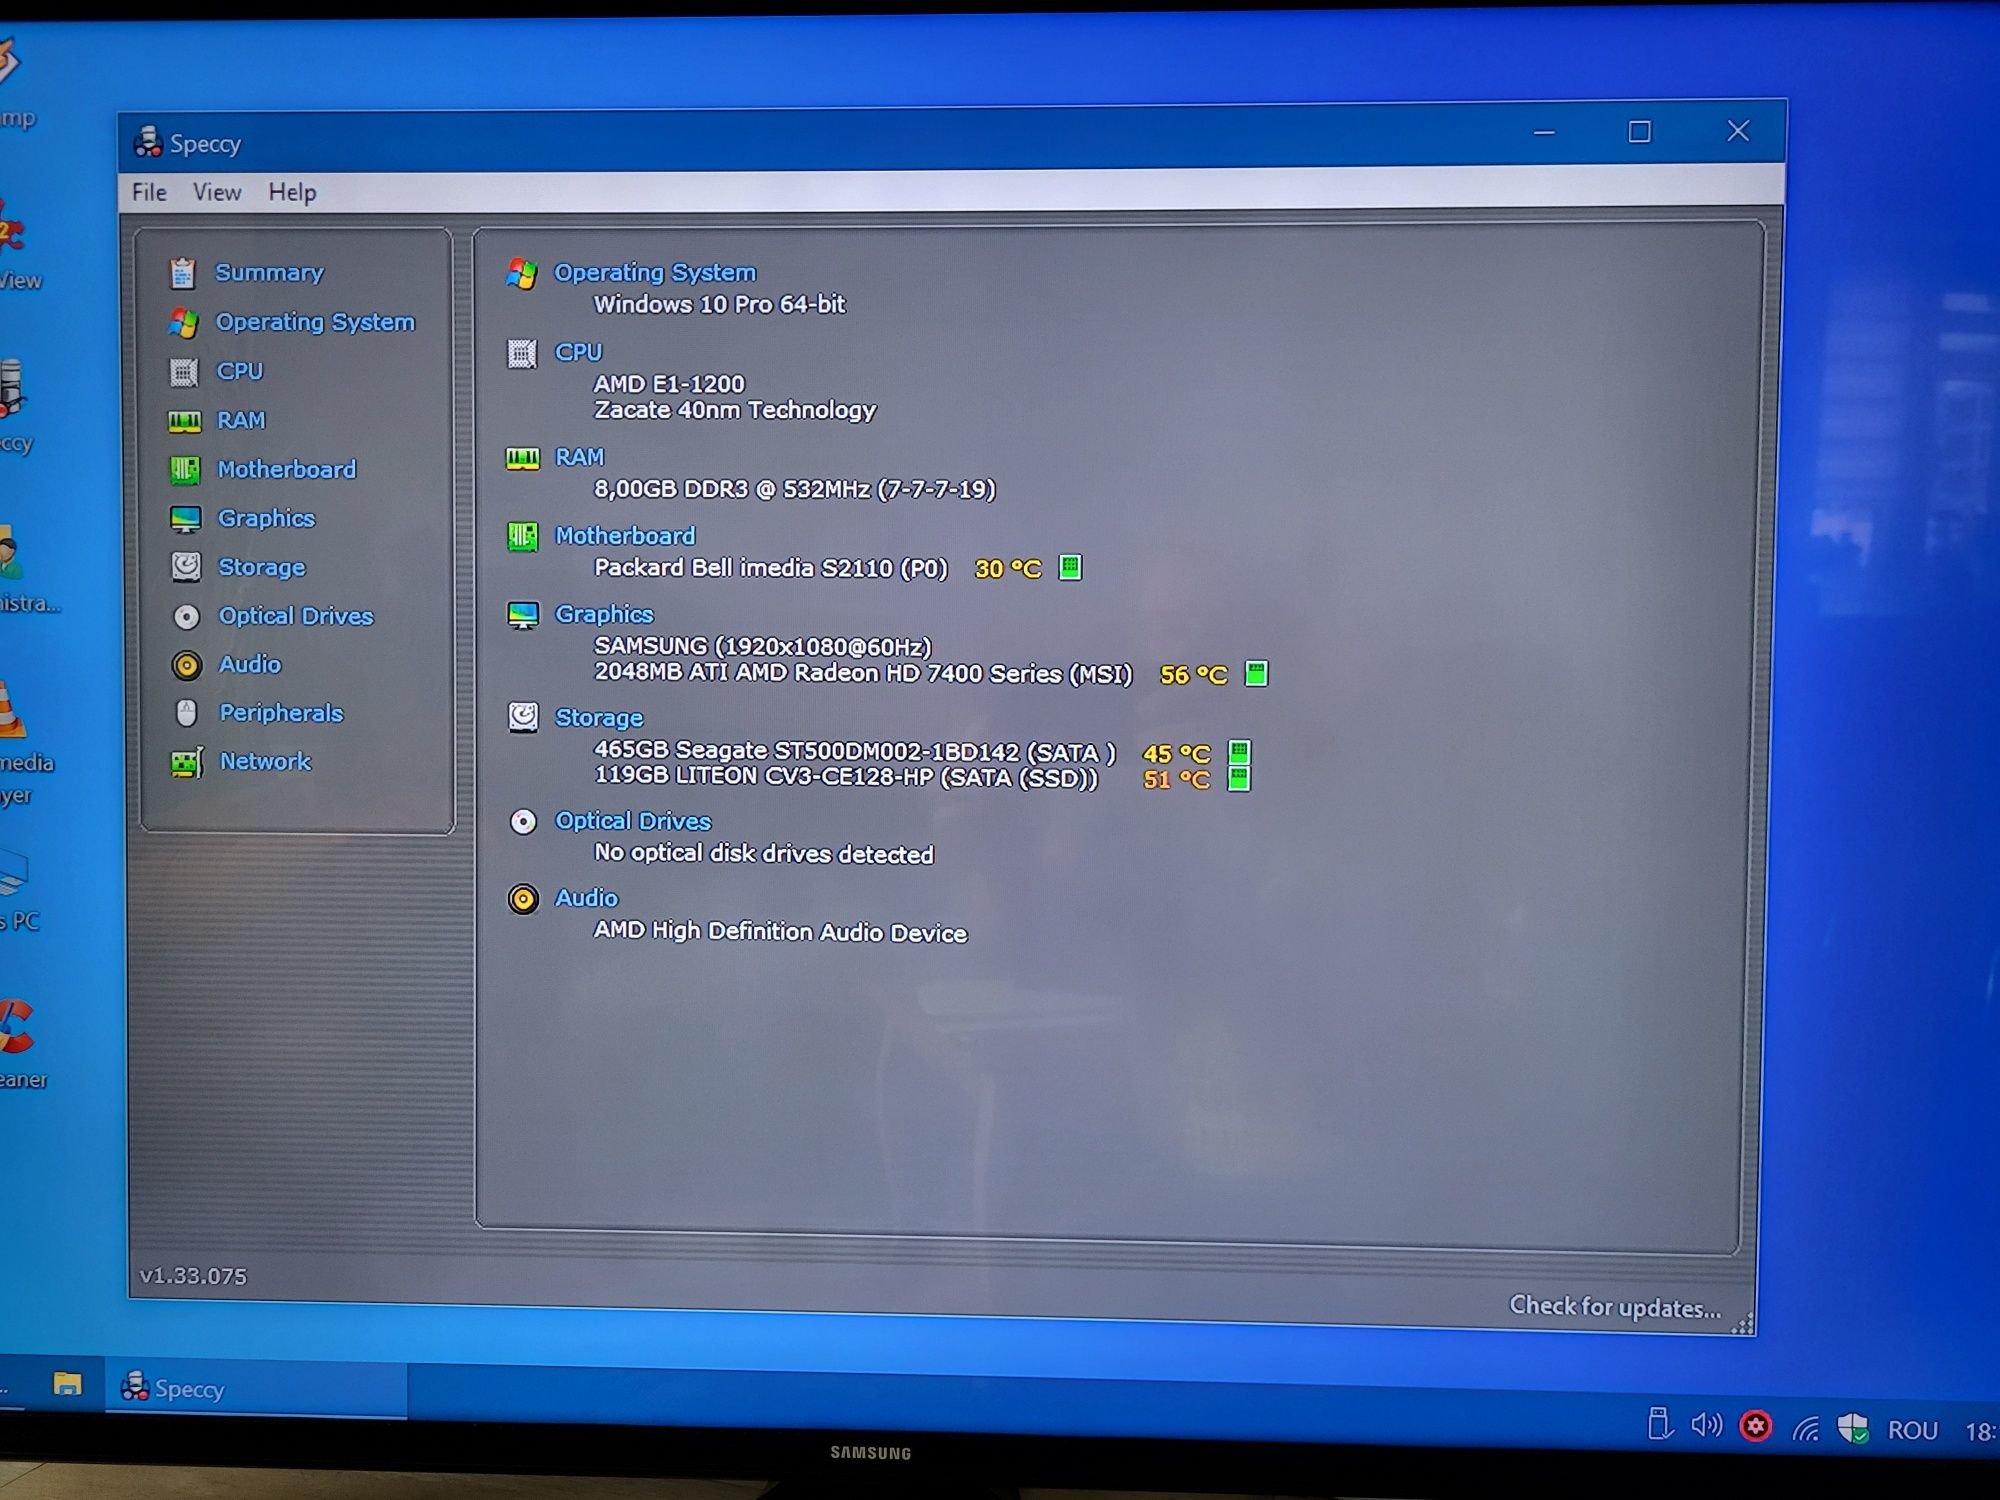Click 'AMD High Definition Audio Device' text
The width and height of the screenshot is (2000, 1500).
click(x=780, y=931)
